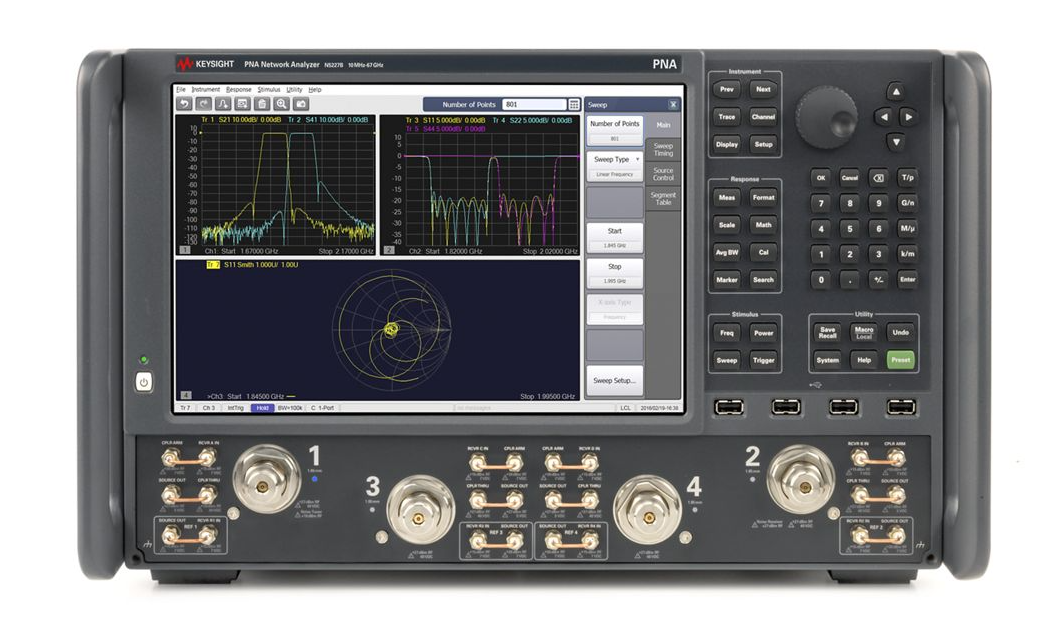
Task: Close the Sweep softkey panel with X
Action: pyautogui.click(x=673, y=104)
